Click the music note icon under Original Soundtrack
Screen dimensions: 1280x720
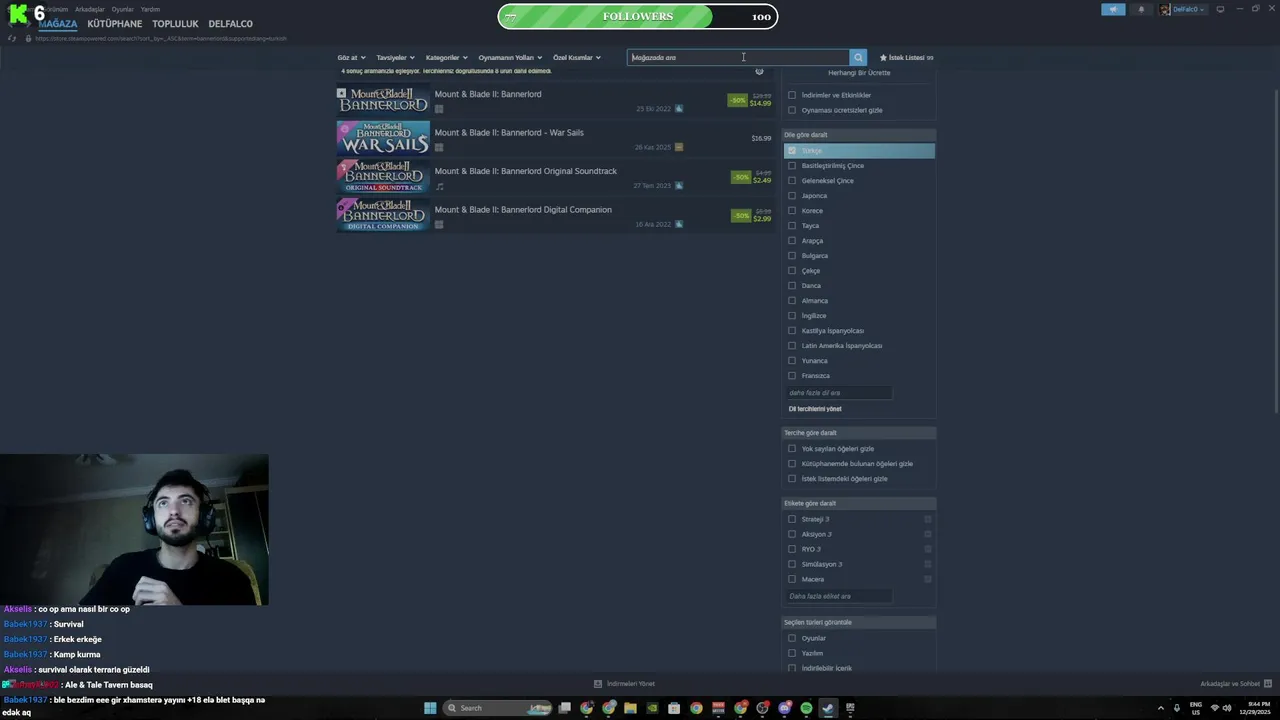click(x=439, y=186)
